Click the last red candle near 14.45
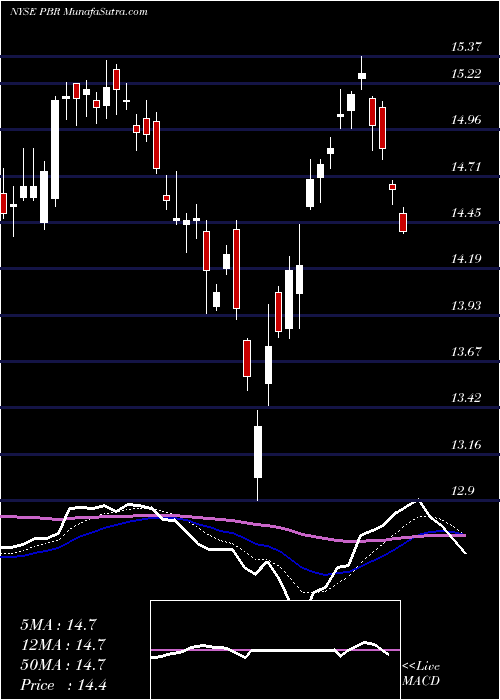This screenshot has width=500, height=700. click(403, 222)
